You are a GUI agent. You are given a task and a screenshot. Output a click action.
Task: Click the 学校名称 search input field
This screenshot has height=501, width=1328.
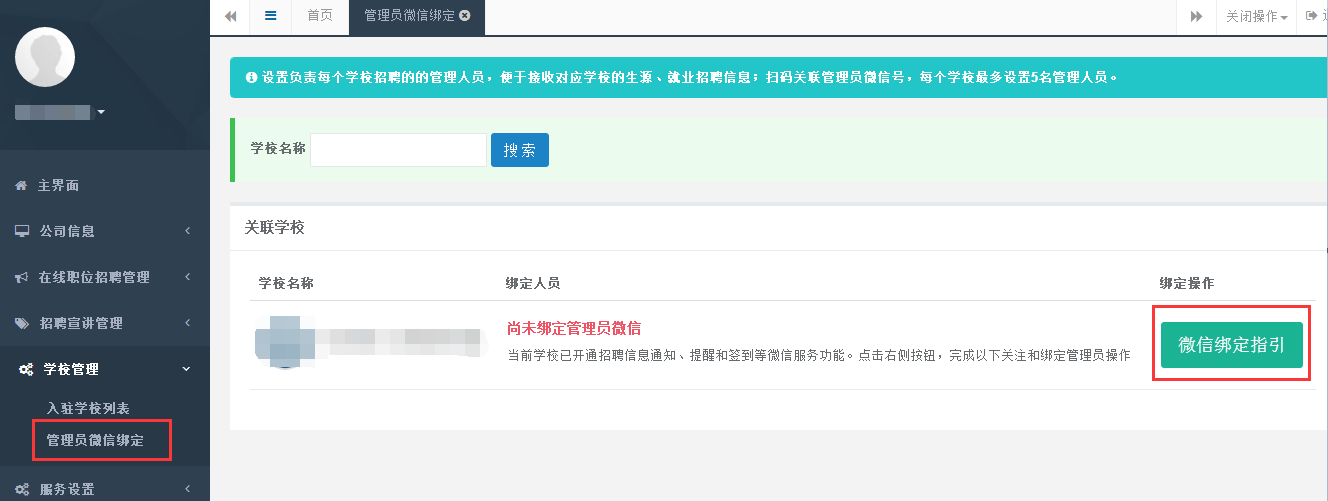[x=398, y=150]
